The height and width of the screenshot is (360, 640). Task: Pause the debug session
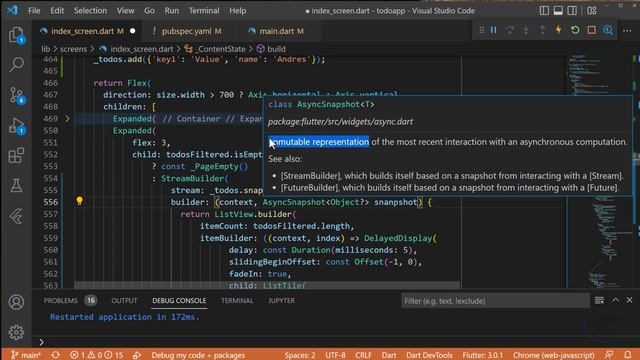(493, 30)
